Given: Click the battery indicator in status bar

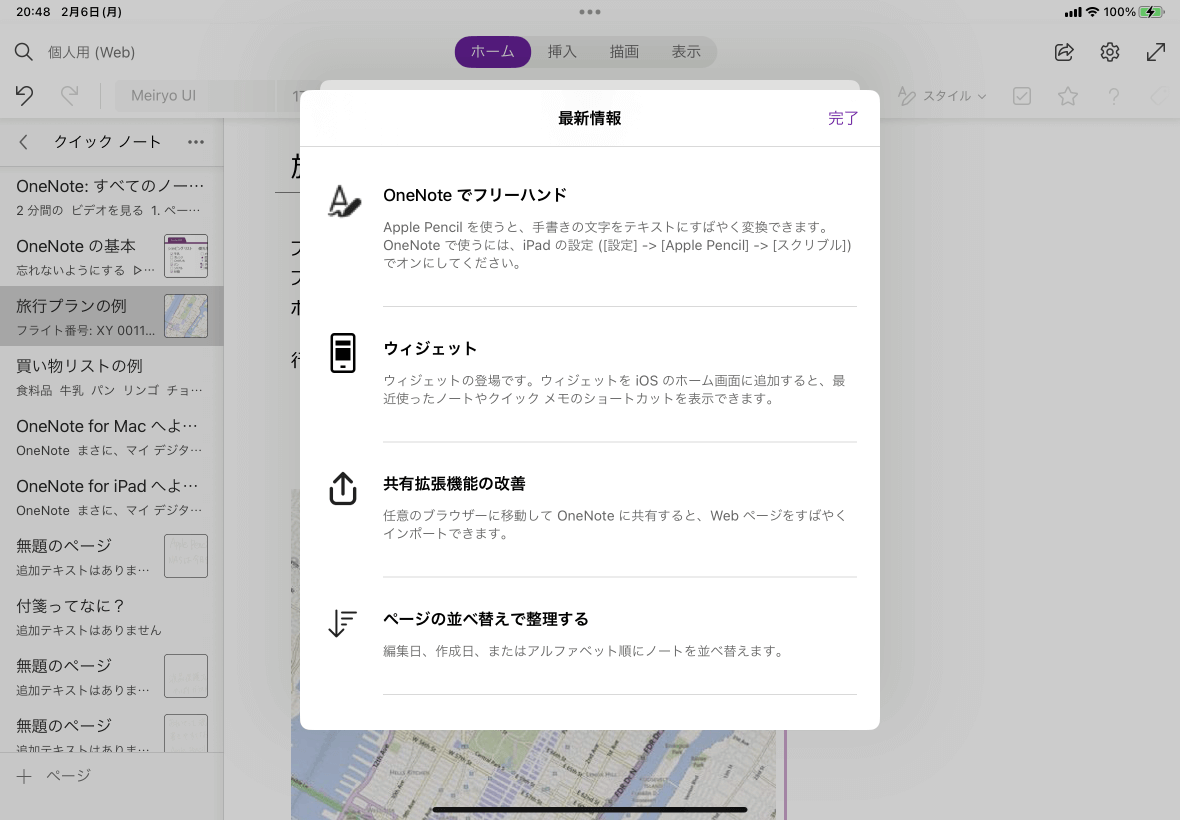Looking at the screenshot, I should (x=1151, y=12).
